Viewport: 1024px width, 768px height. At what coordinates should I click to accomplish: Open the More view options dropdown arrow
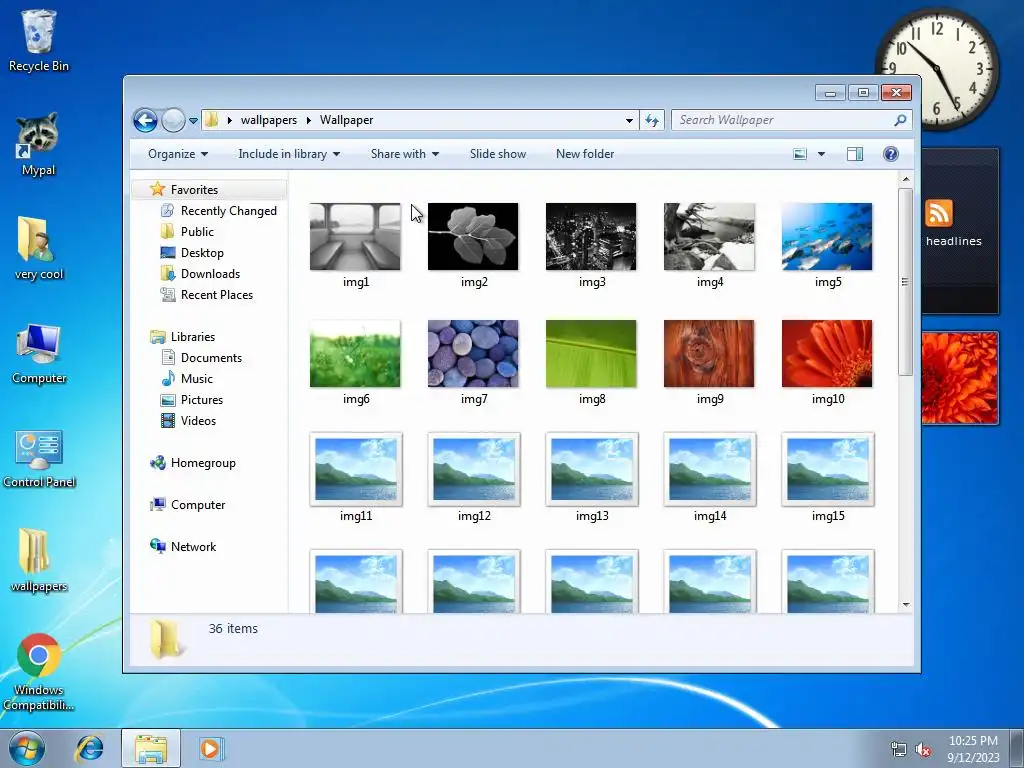[822, 154]
